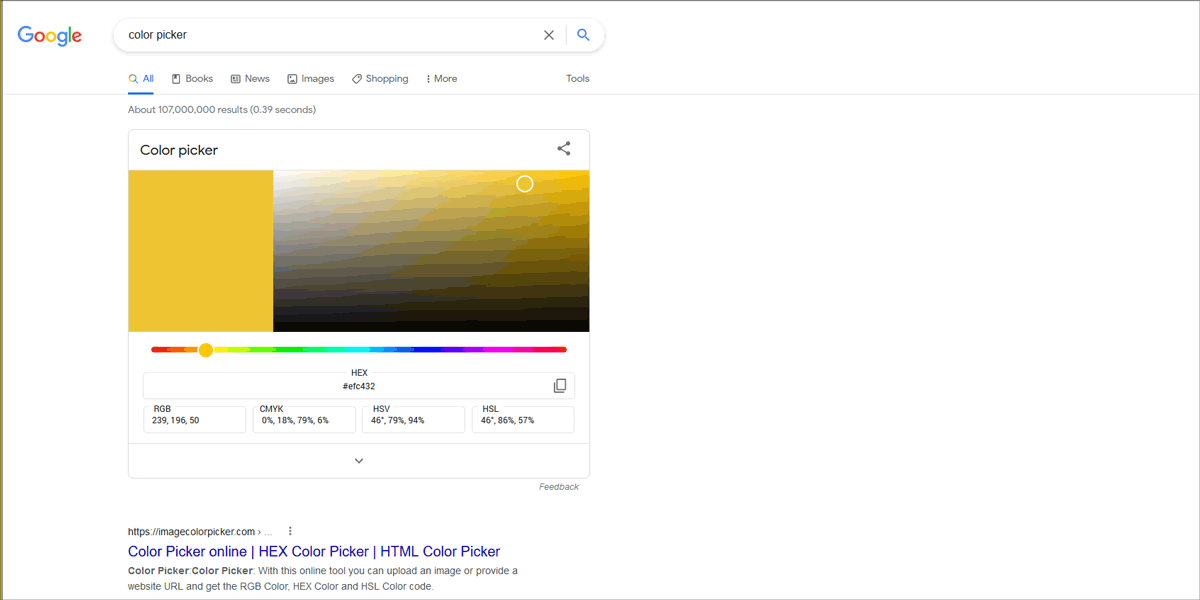Screen dimensions: 1200x600
Task: Click the hue slider yellow handle
Action: tap(206, 350)
